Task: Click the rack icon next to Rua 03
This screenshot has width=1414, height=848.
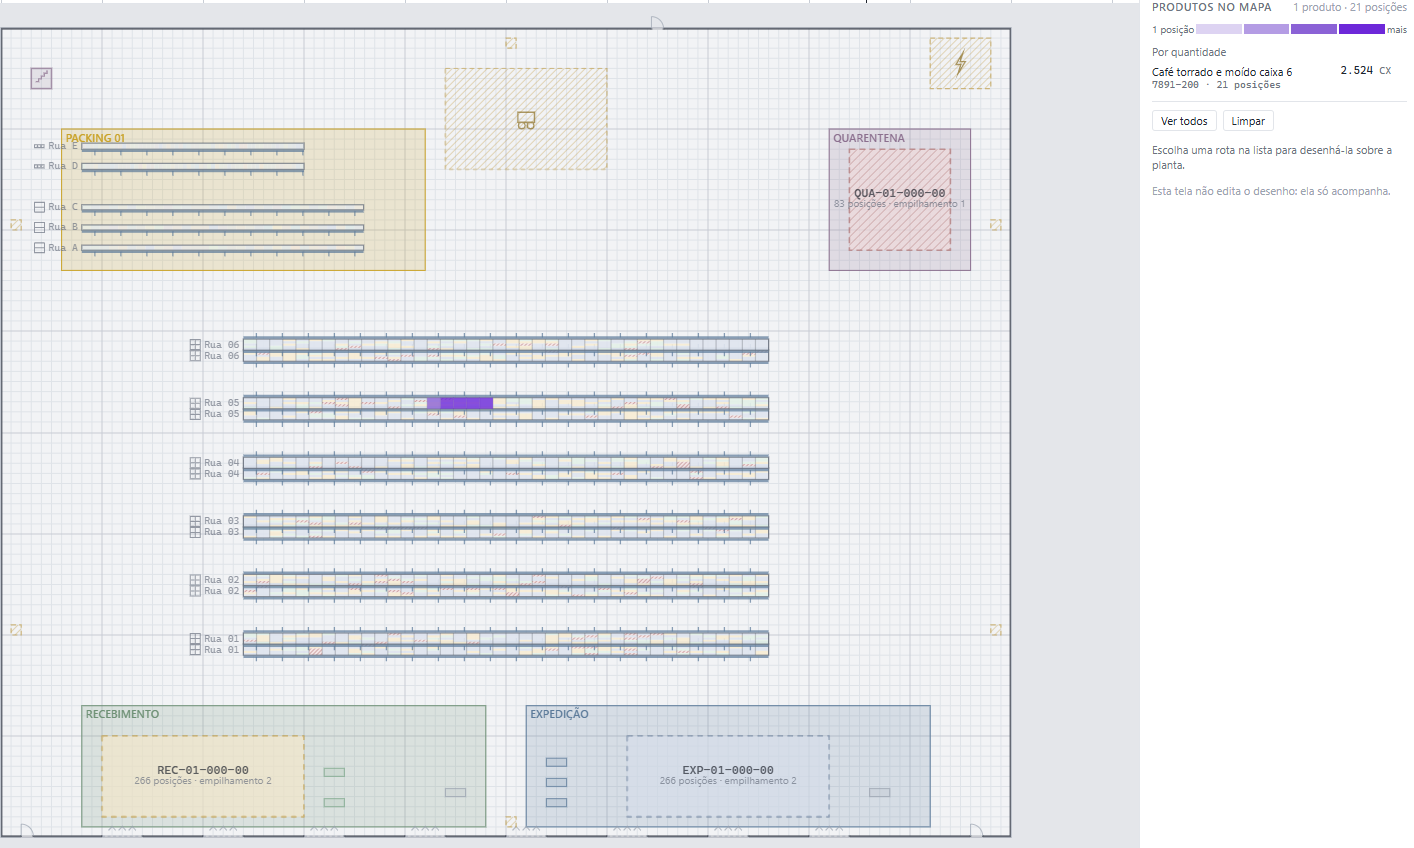Action: tap(195, 526)
